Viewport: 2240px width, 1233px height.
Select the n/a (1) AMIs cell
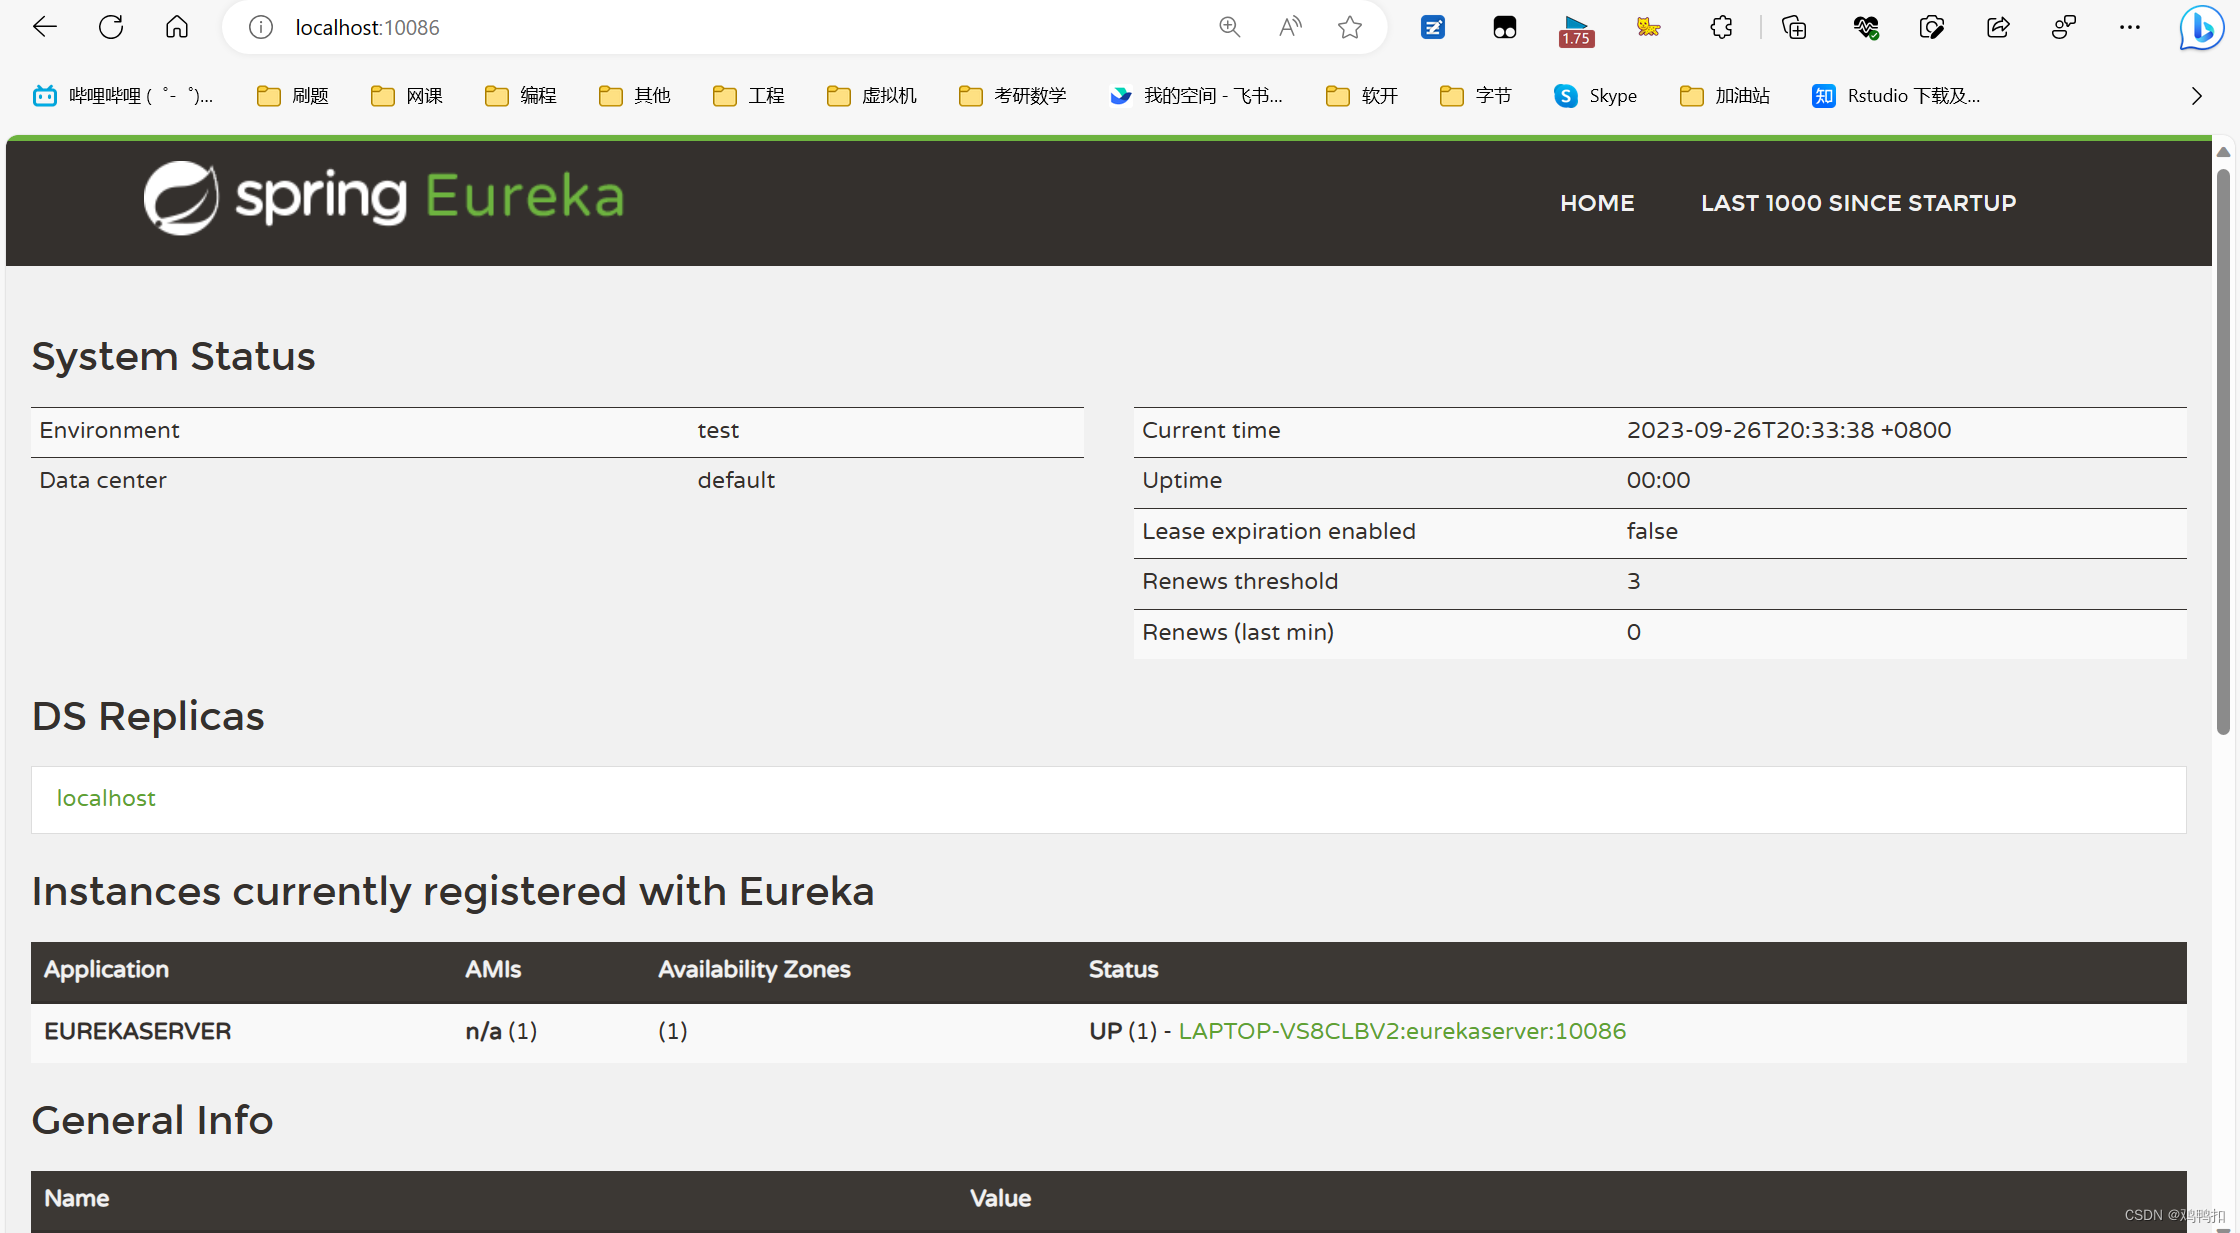coord(501,1031)
